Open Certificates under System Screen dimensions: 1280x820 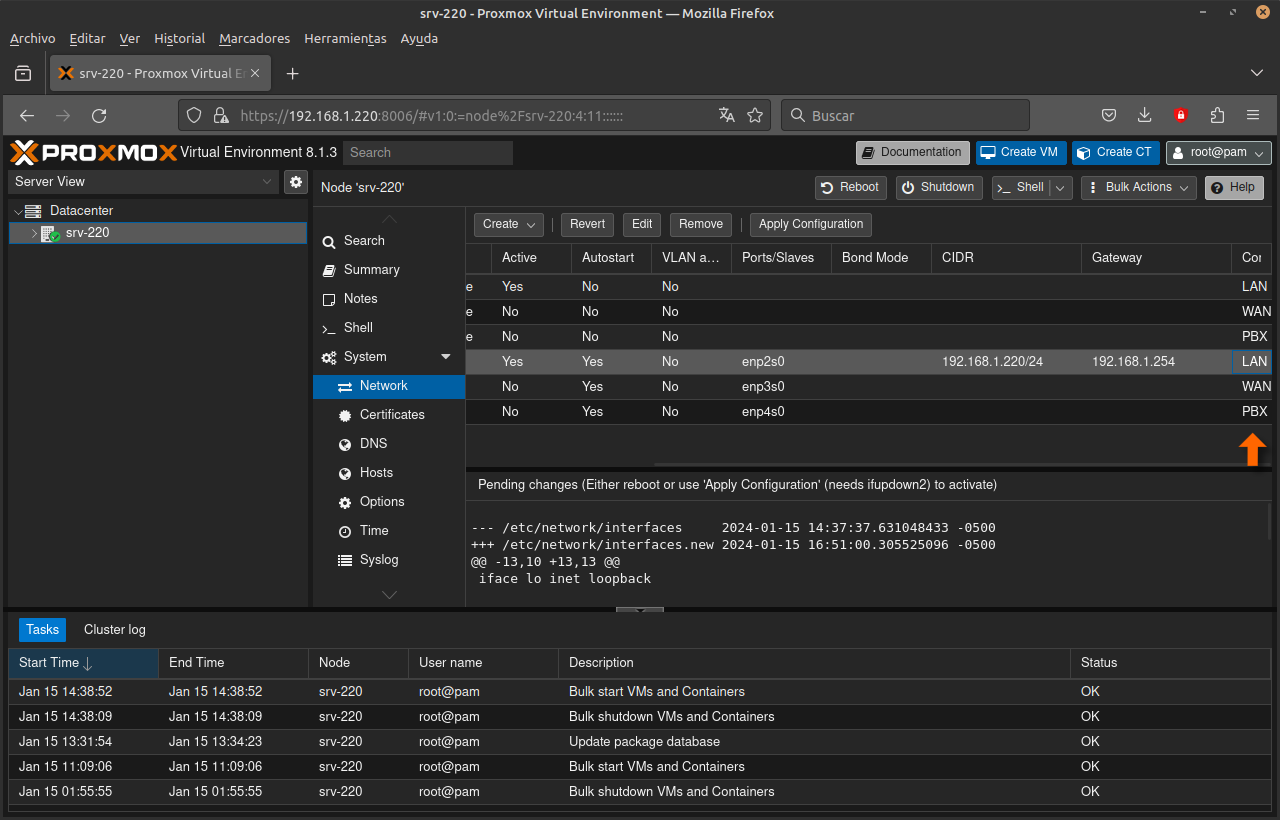(389, 415)
